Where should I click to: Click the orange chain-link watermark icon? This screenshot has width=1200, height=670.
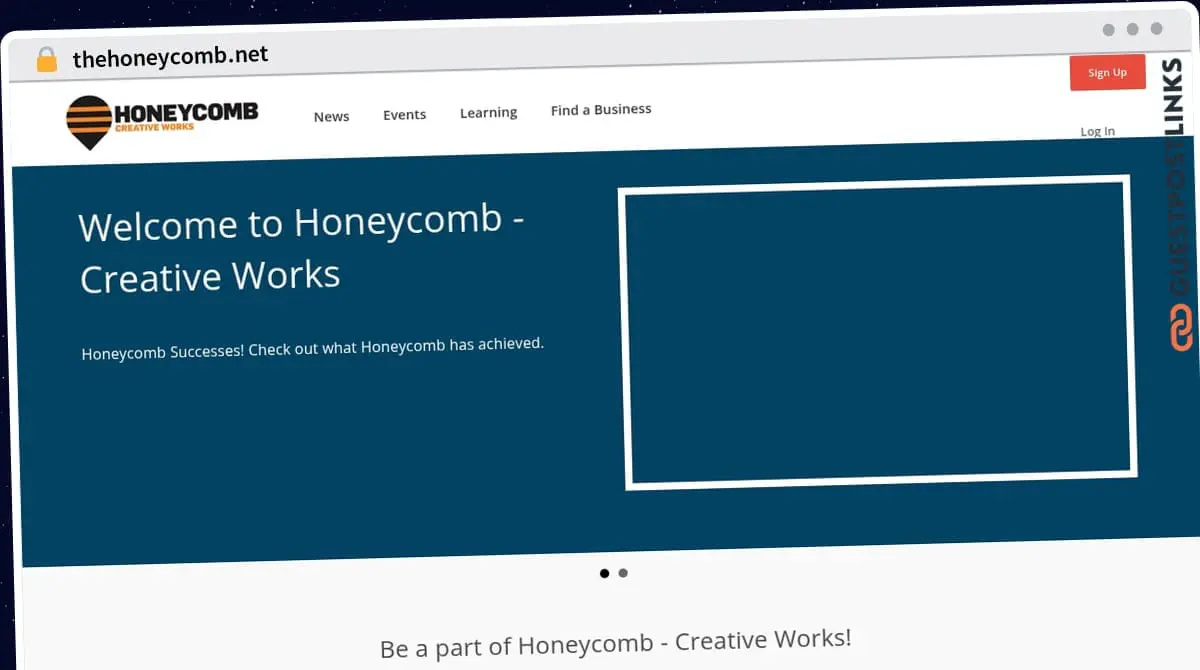pyautogui.click(x=1181, y=329)
